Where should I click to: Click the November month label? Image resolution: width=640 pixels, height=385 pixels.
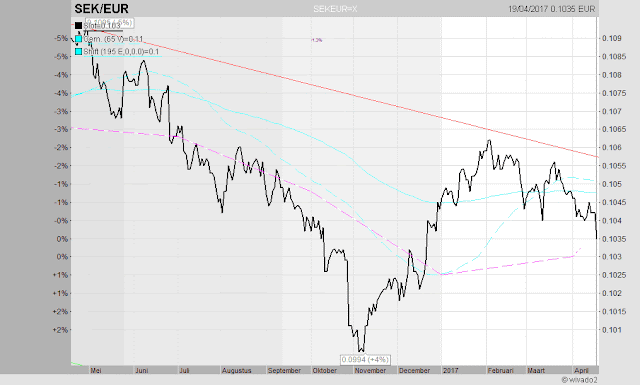click(x=370, y=370)
